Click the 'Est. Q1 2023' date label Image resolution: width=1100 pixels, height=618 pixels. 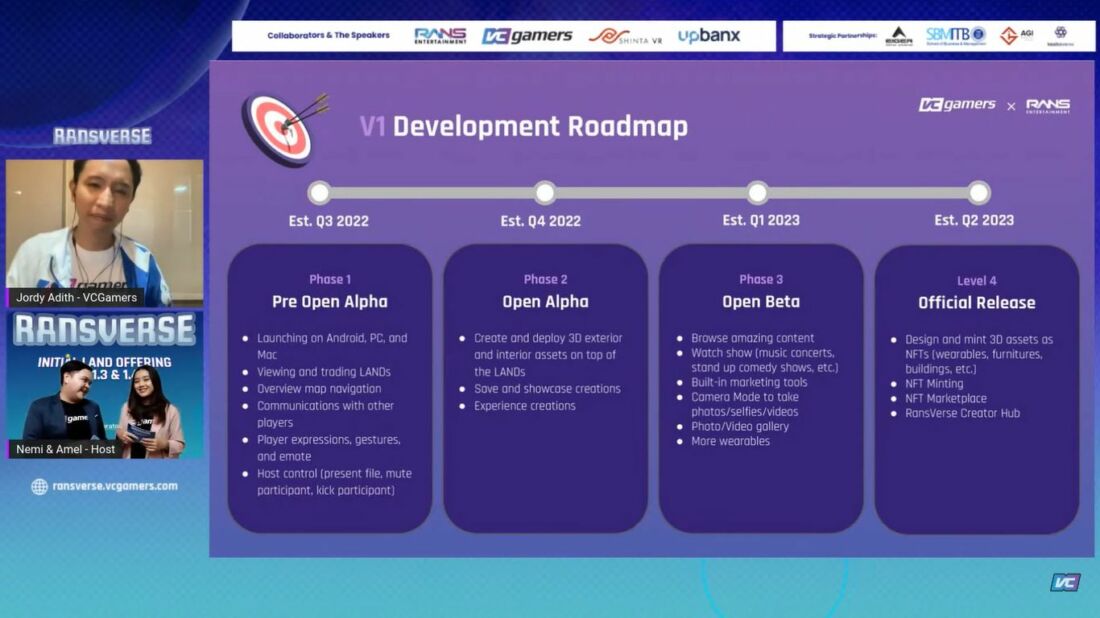pos(761,220)
